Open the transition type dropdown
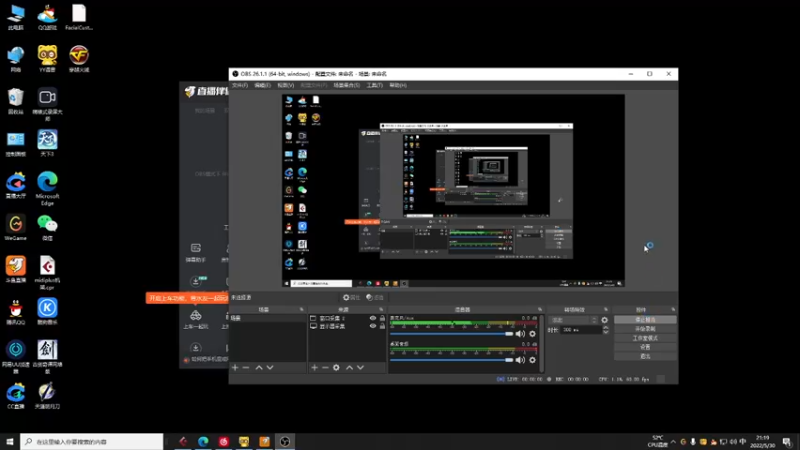Image resolution: width=800 pixels, height=450 pixels. click(x=573, y=320)
